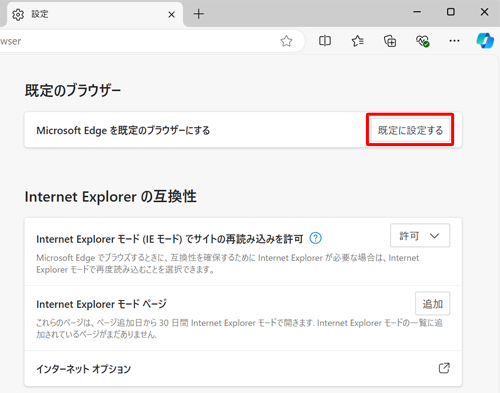
Task: Open the Collections icon
Action: (390, 41)
